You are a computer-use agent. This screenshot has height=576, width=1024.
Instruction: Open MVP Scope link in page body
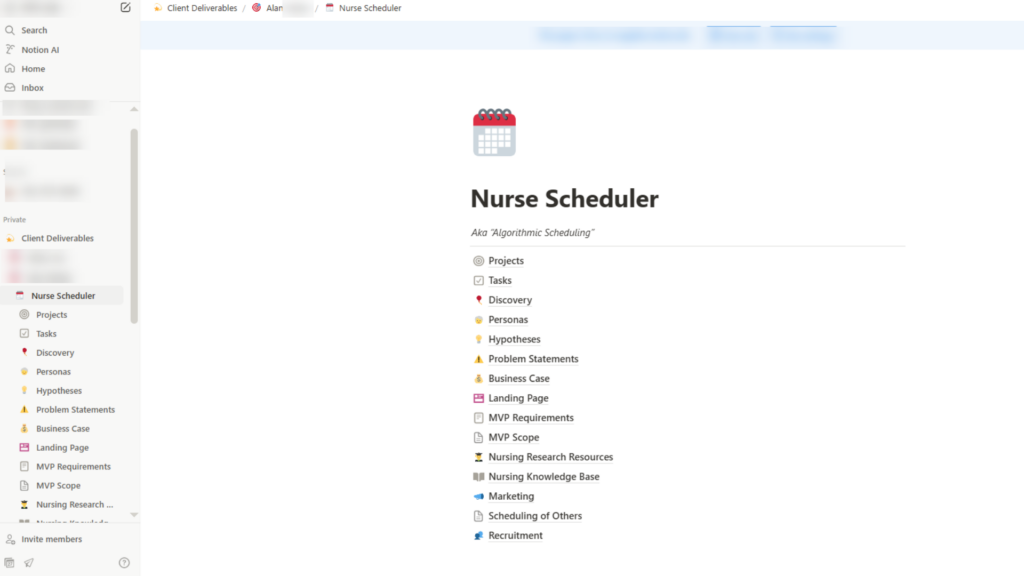(x=513, y=437)
